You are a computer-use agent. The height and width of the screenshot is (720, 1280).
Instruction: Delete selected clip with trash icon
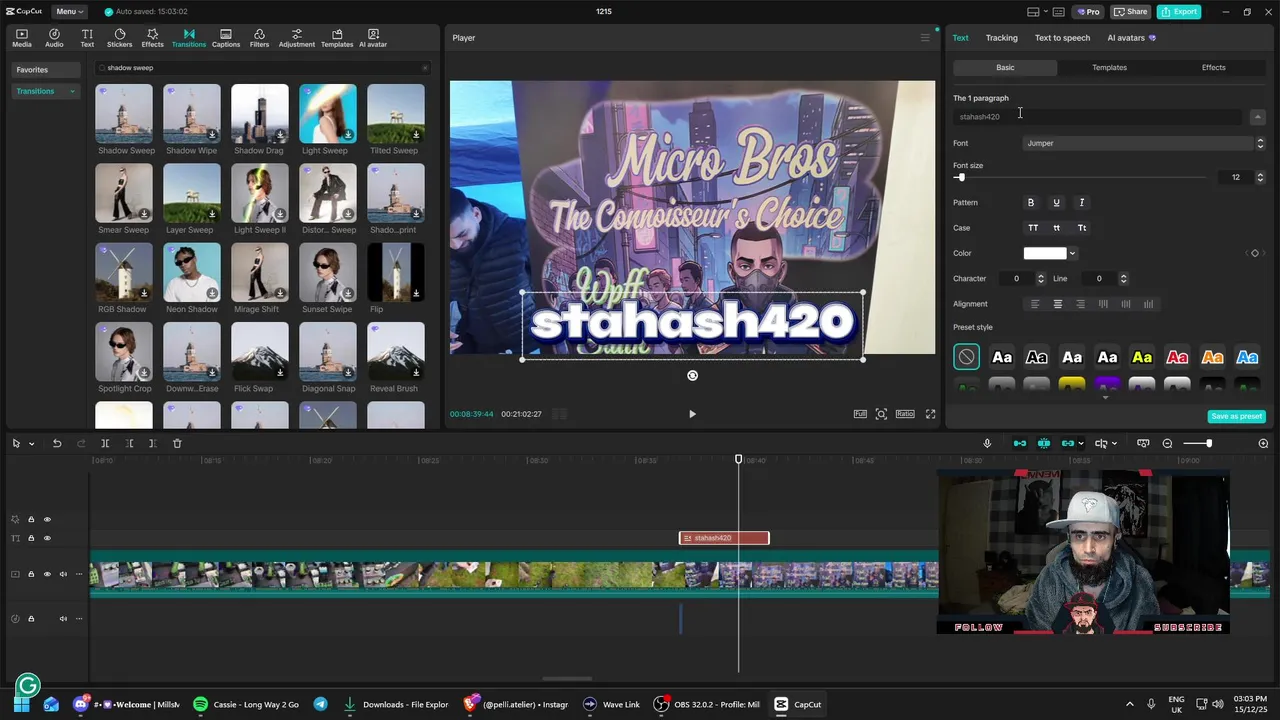pyautogui.click(x=177, y=443)
